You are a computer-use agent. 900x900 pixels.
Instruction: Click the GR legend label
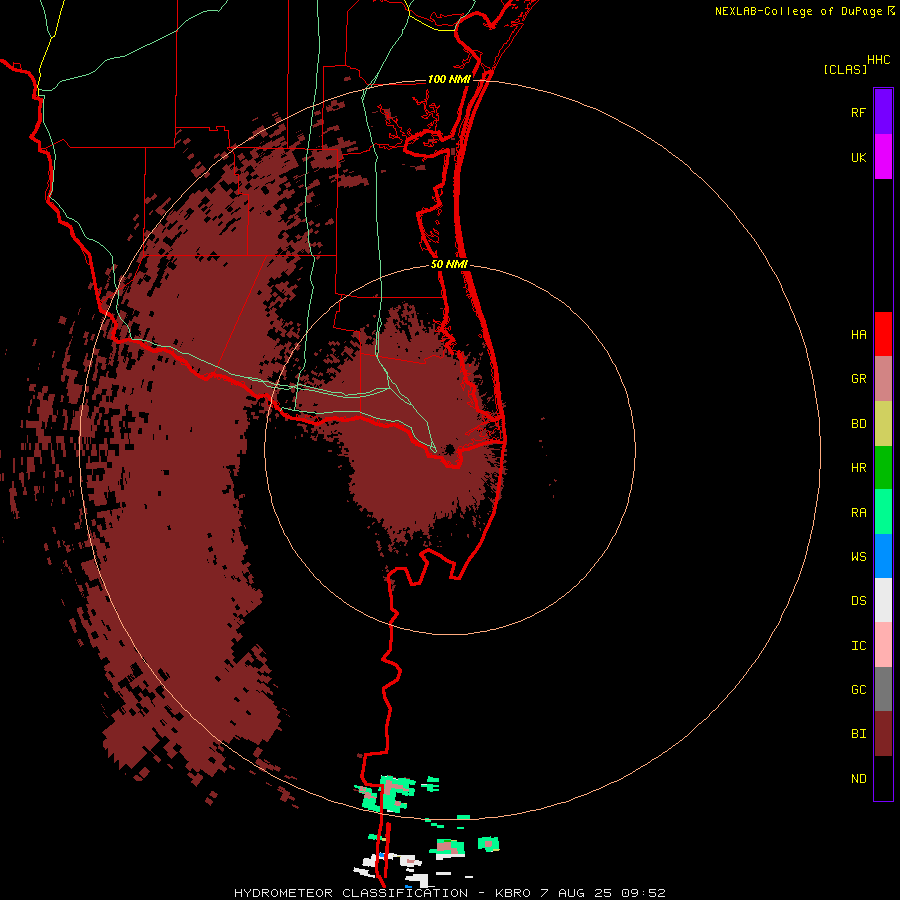858,379
